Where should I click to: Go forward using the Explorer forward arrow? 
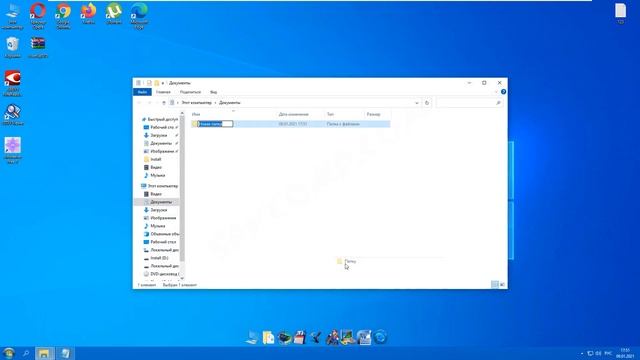click(149, 103)
